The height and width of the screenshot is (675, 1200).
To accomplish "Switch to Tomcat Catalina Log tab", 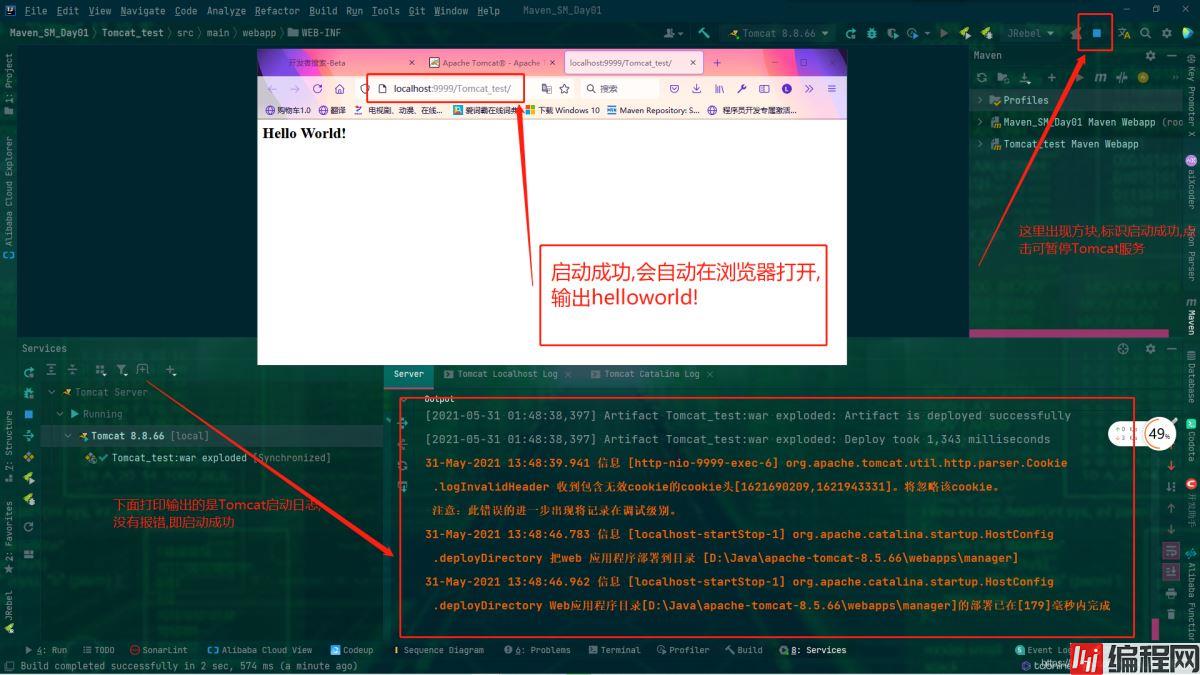I will (x=650, y=374).
